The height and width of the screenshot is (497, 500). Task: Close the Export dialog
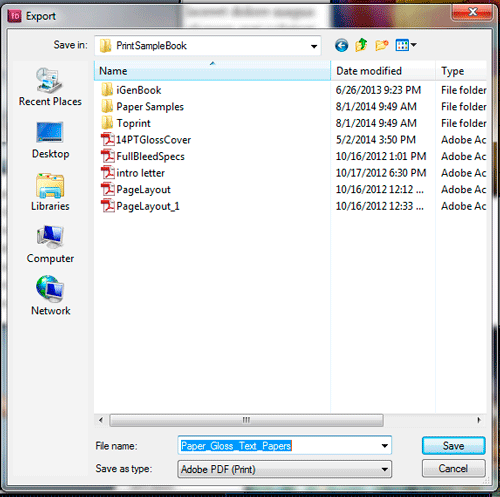473,12
